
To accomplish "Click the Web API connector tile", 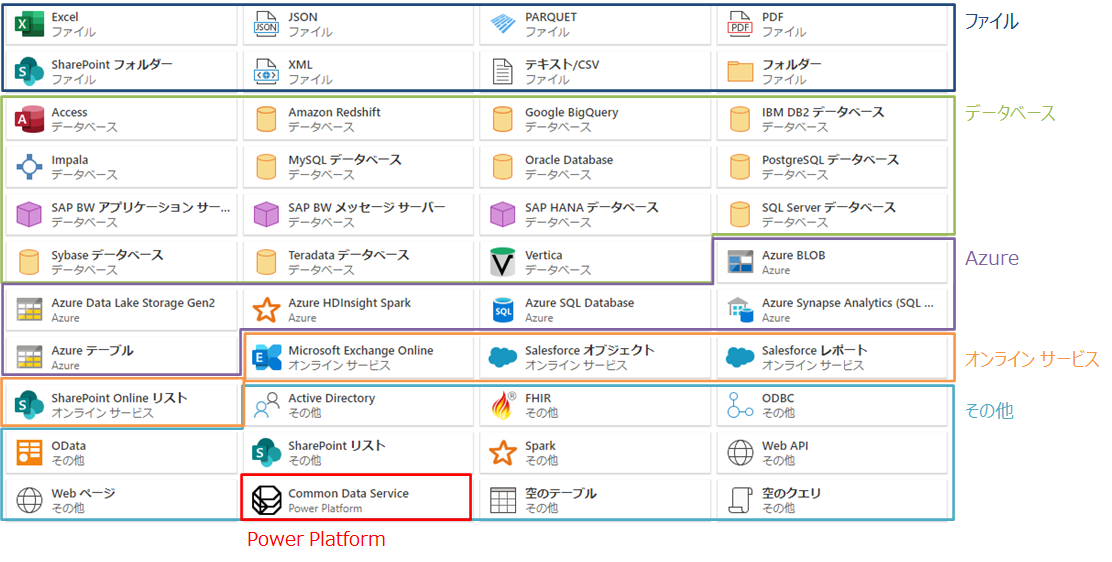I will point(832,453).
